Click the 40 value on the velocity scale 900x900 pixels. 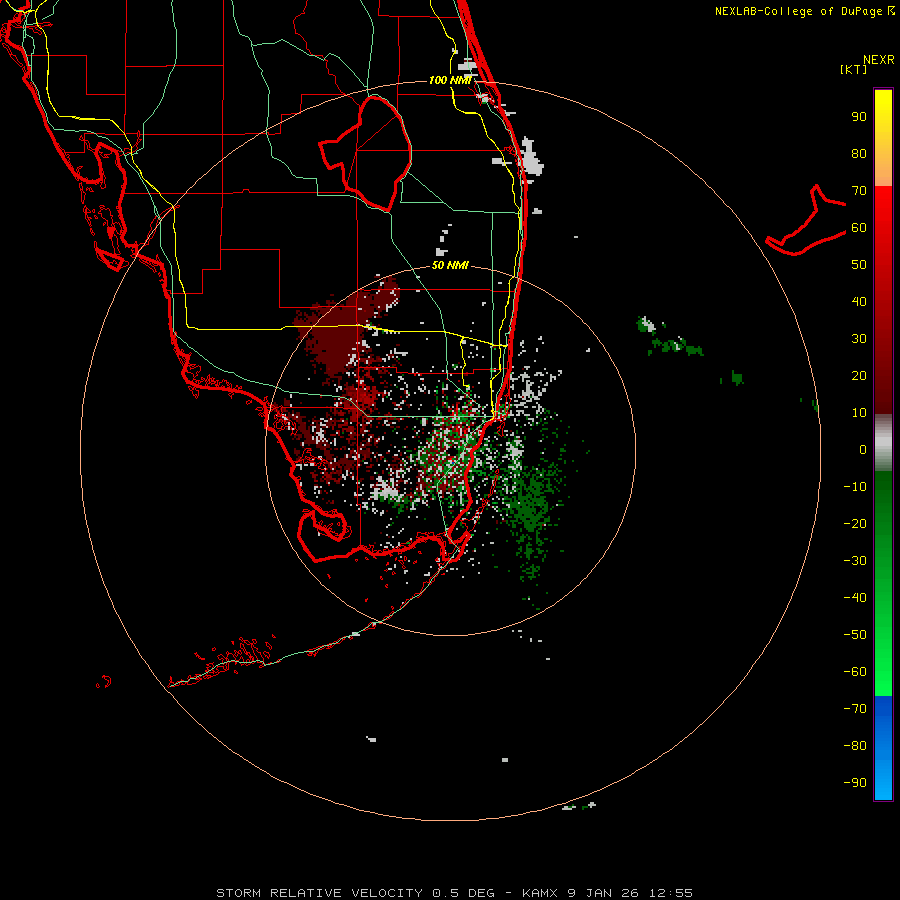859,301
